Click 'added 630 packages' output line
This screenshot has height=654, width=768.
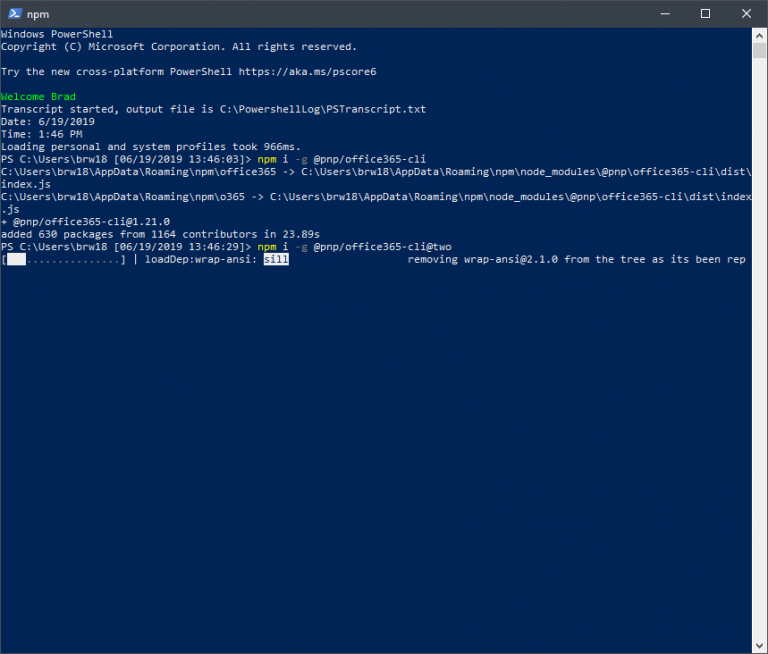point(160,234)
